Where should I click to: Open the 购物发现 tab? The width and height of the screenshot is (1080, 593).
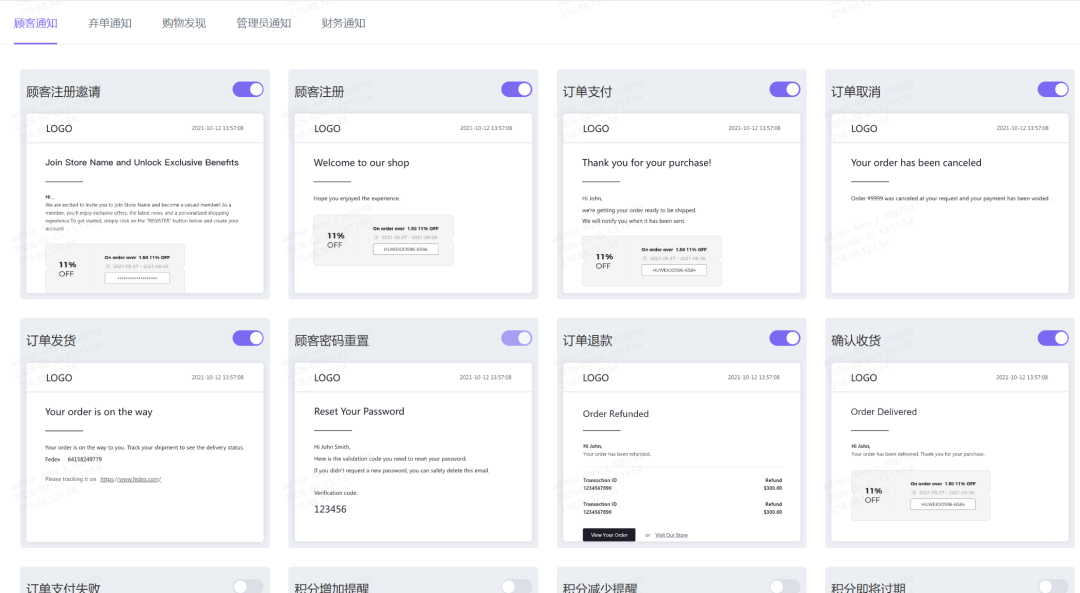click(184, 23)
